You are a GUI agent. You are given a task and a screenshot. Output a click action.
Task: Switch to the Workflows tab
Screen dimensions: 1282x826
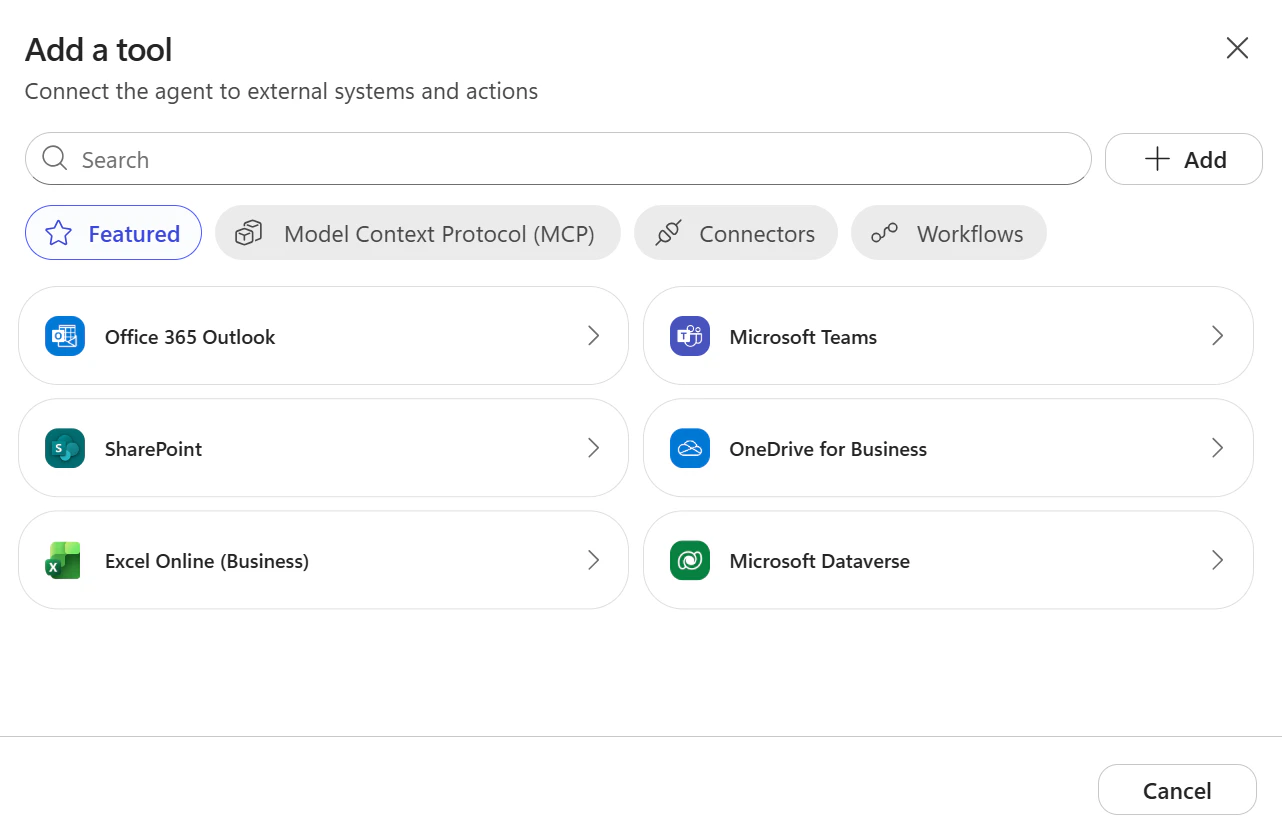pos(949,233)
